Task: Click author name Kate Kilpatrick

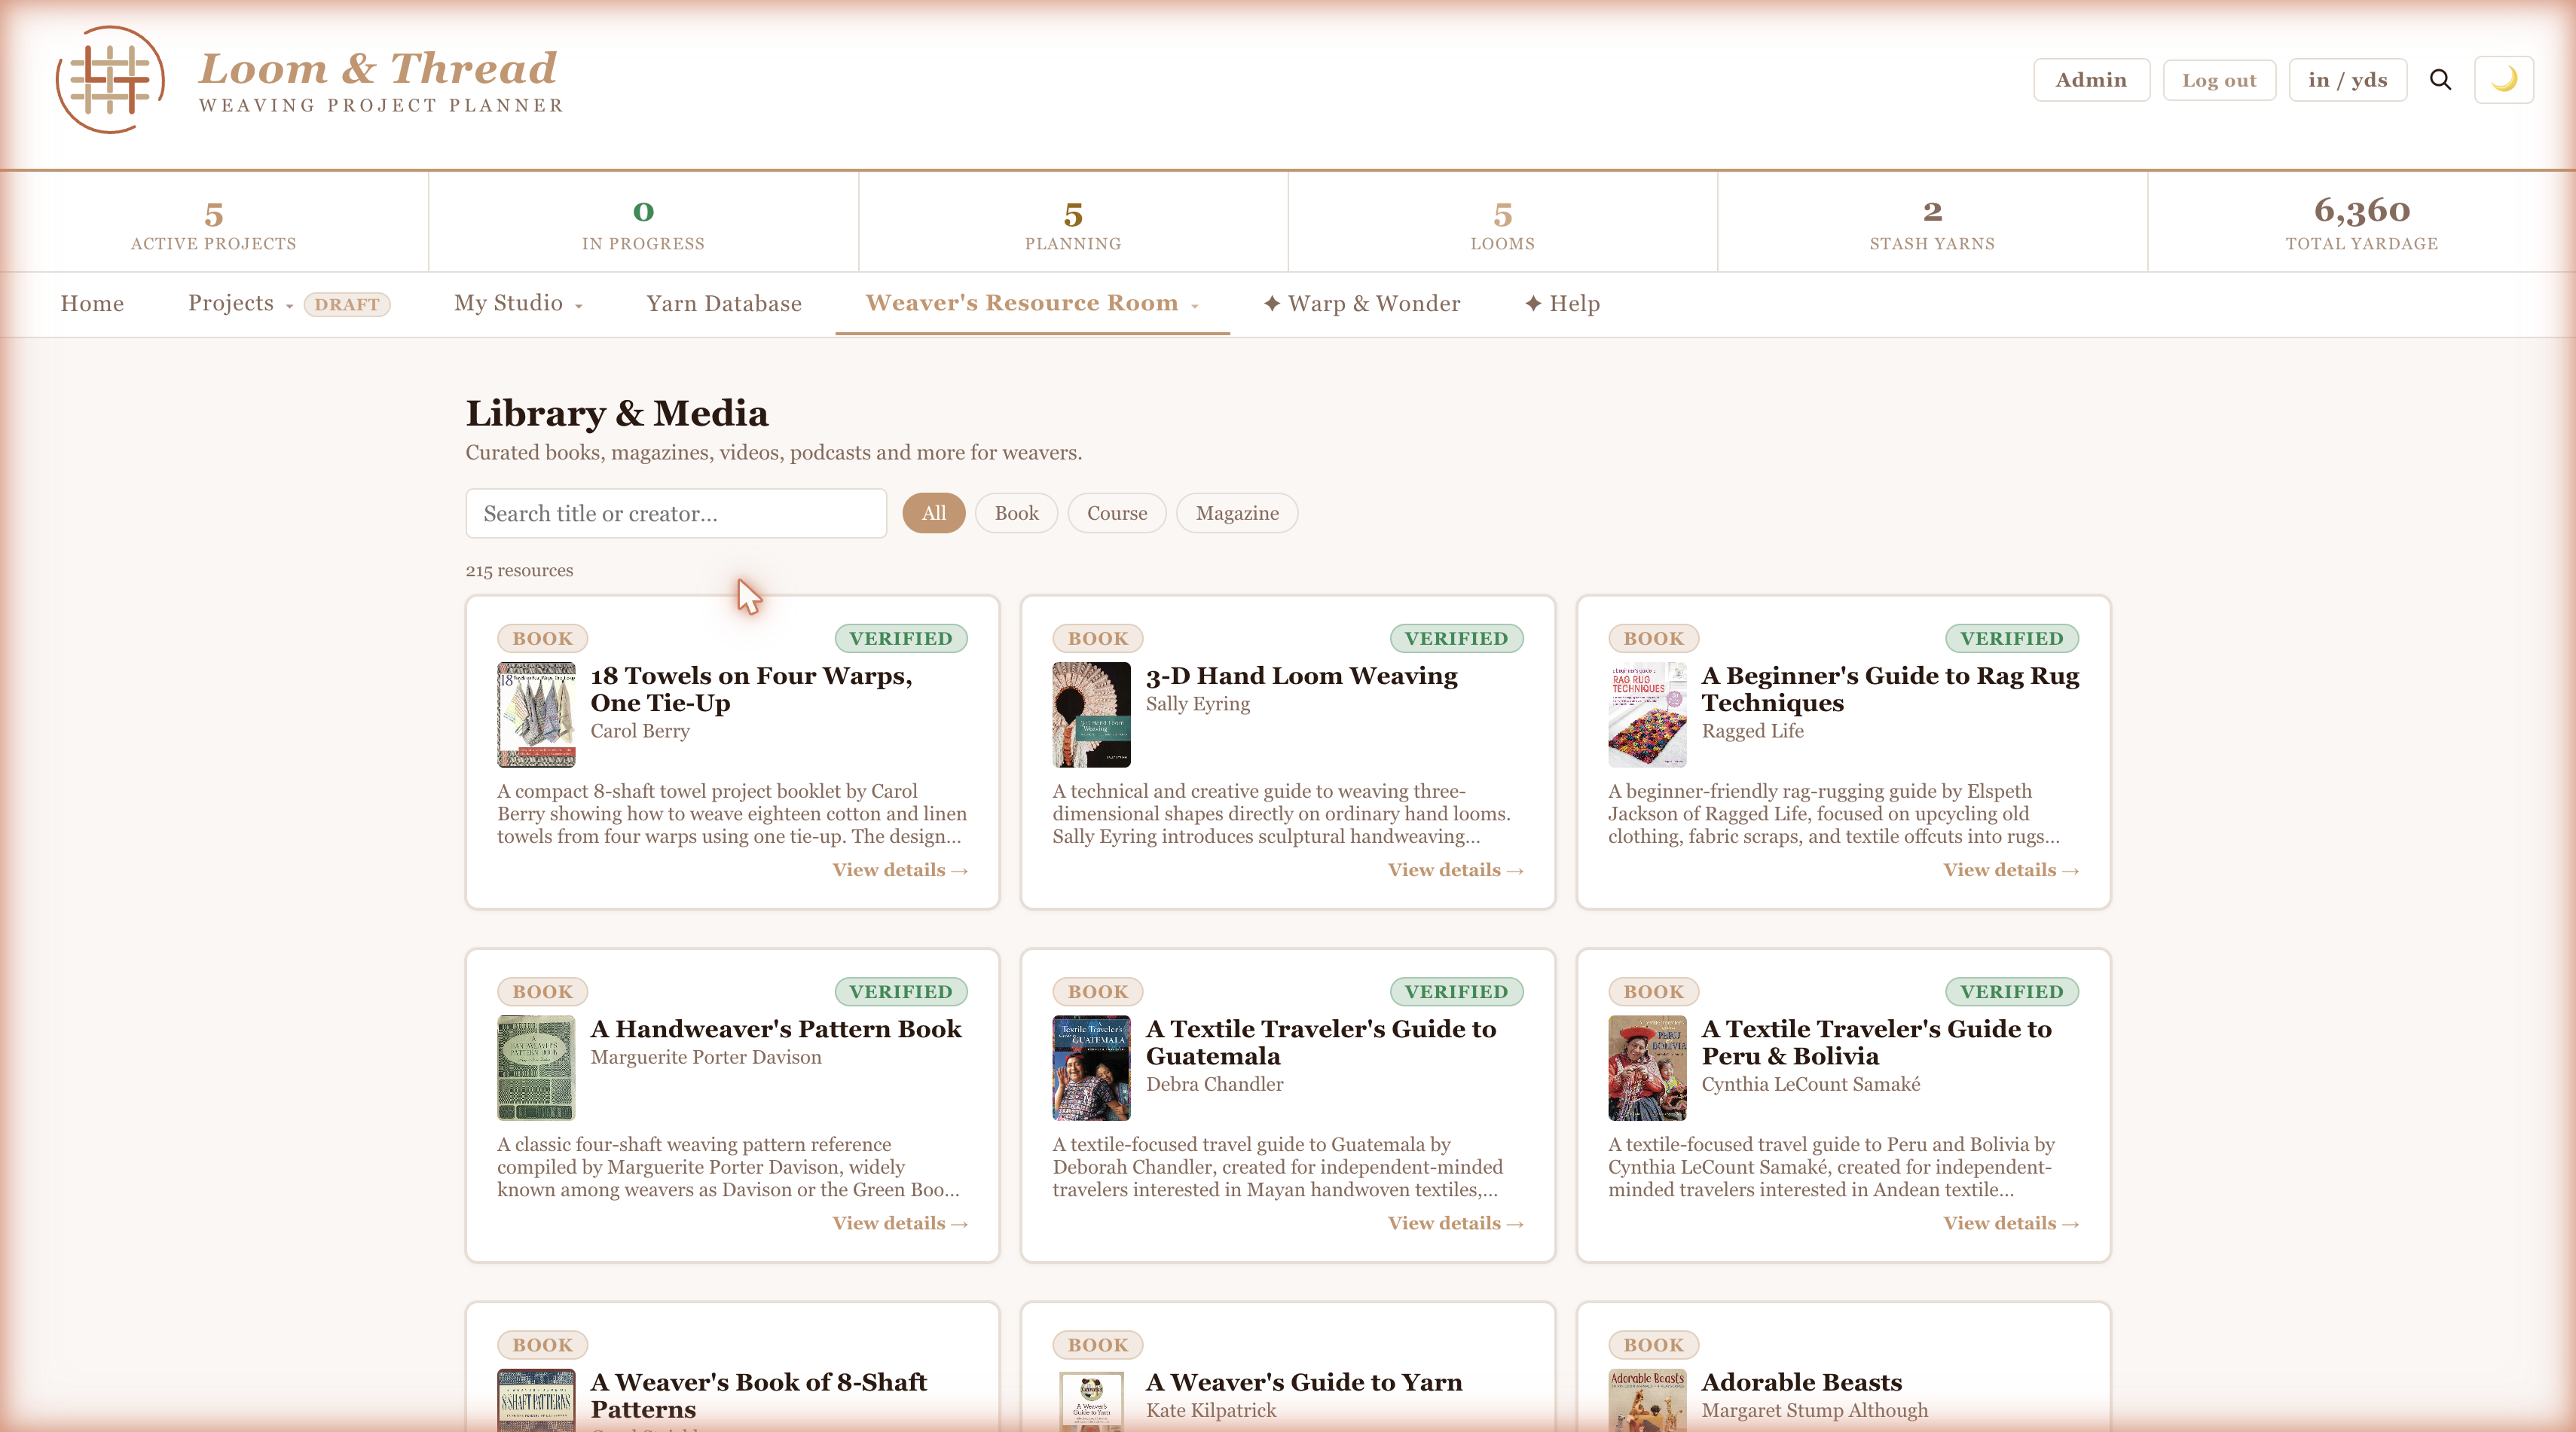Action: 1211,1410
